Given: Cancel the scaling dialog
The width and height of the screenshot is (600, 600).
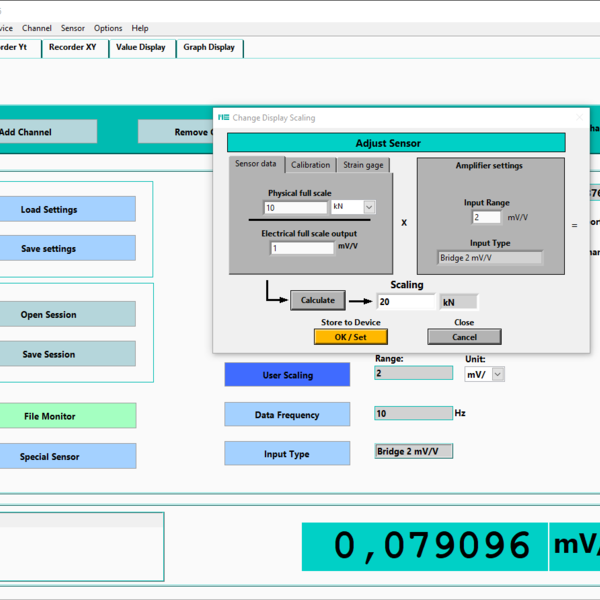Looking at the screenshot, I should pos(464,337).
